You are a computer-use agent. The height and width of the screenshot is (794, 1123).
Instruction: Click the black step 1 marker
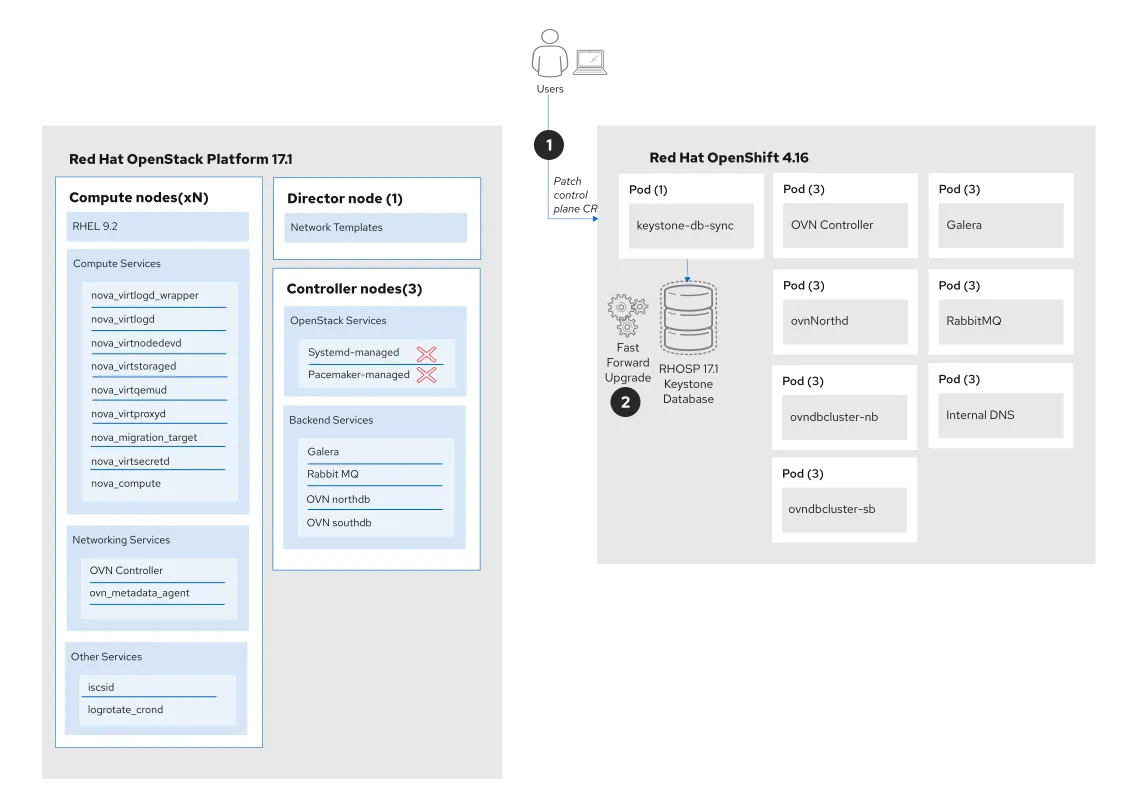548,144
